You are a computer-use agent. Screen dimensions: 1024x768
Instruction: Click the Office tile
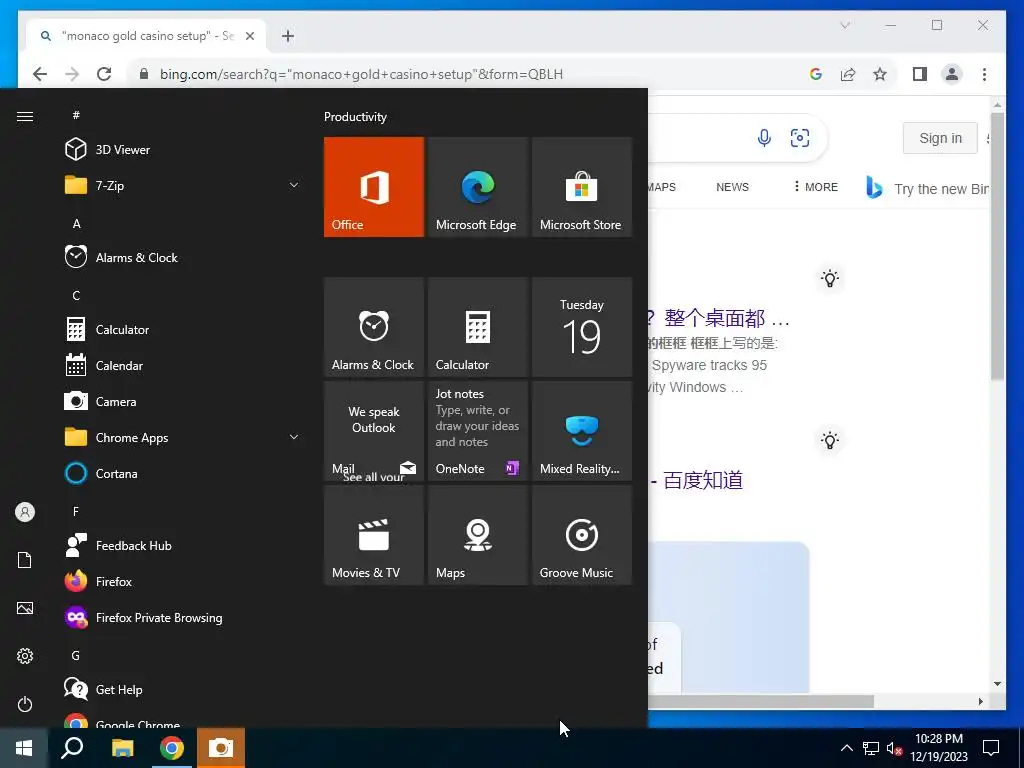pos(374,187)
